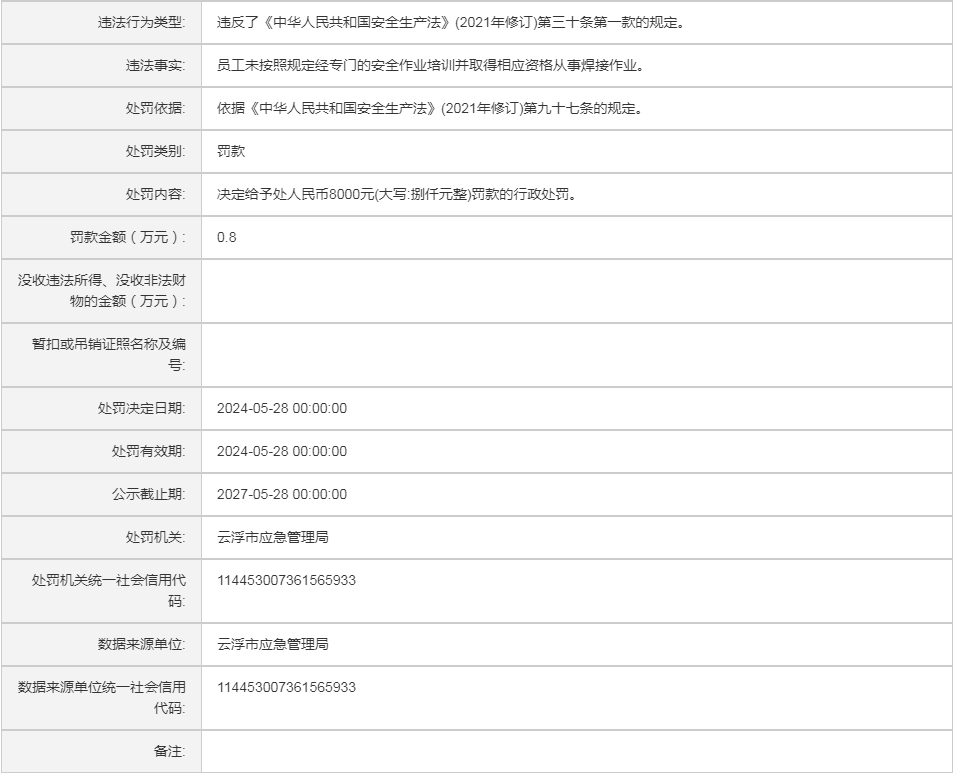This screenshot has width=954, height=774.
Task: Click the 暂扣或吊销证照名称及编号 label
Action: tap(108, 355)
